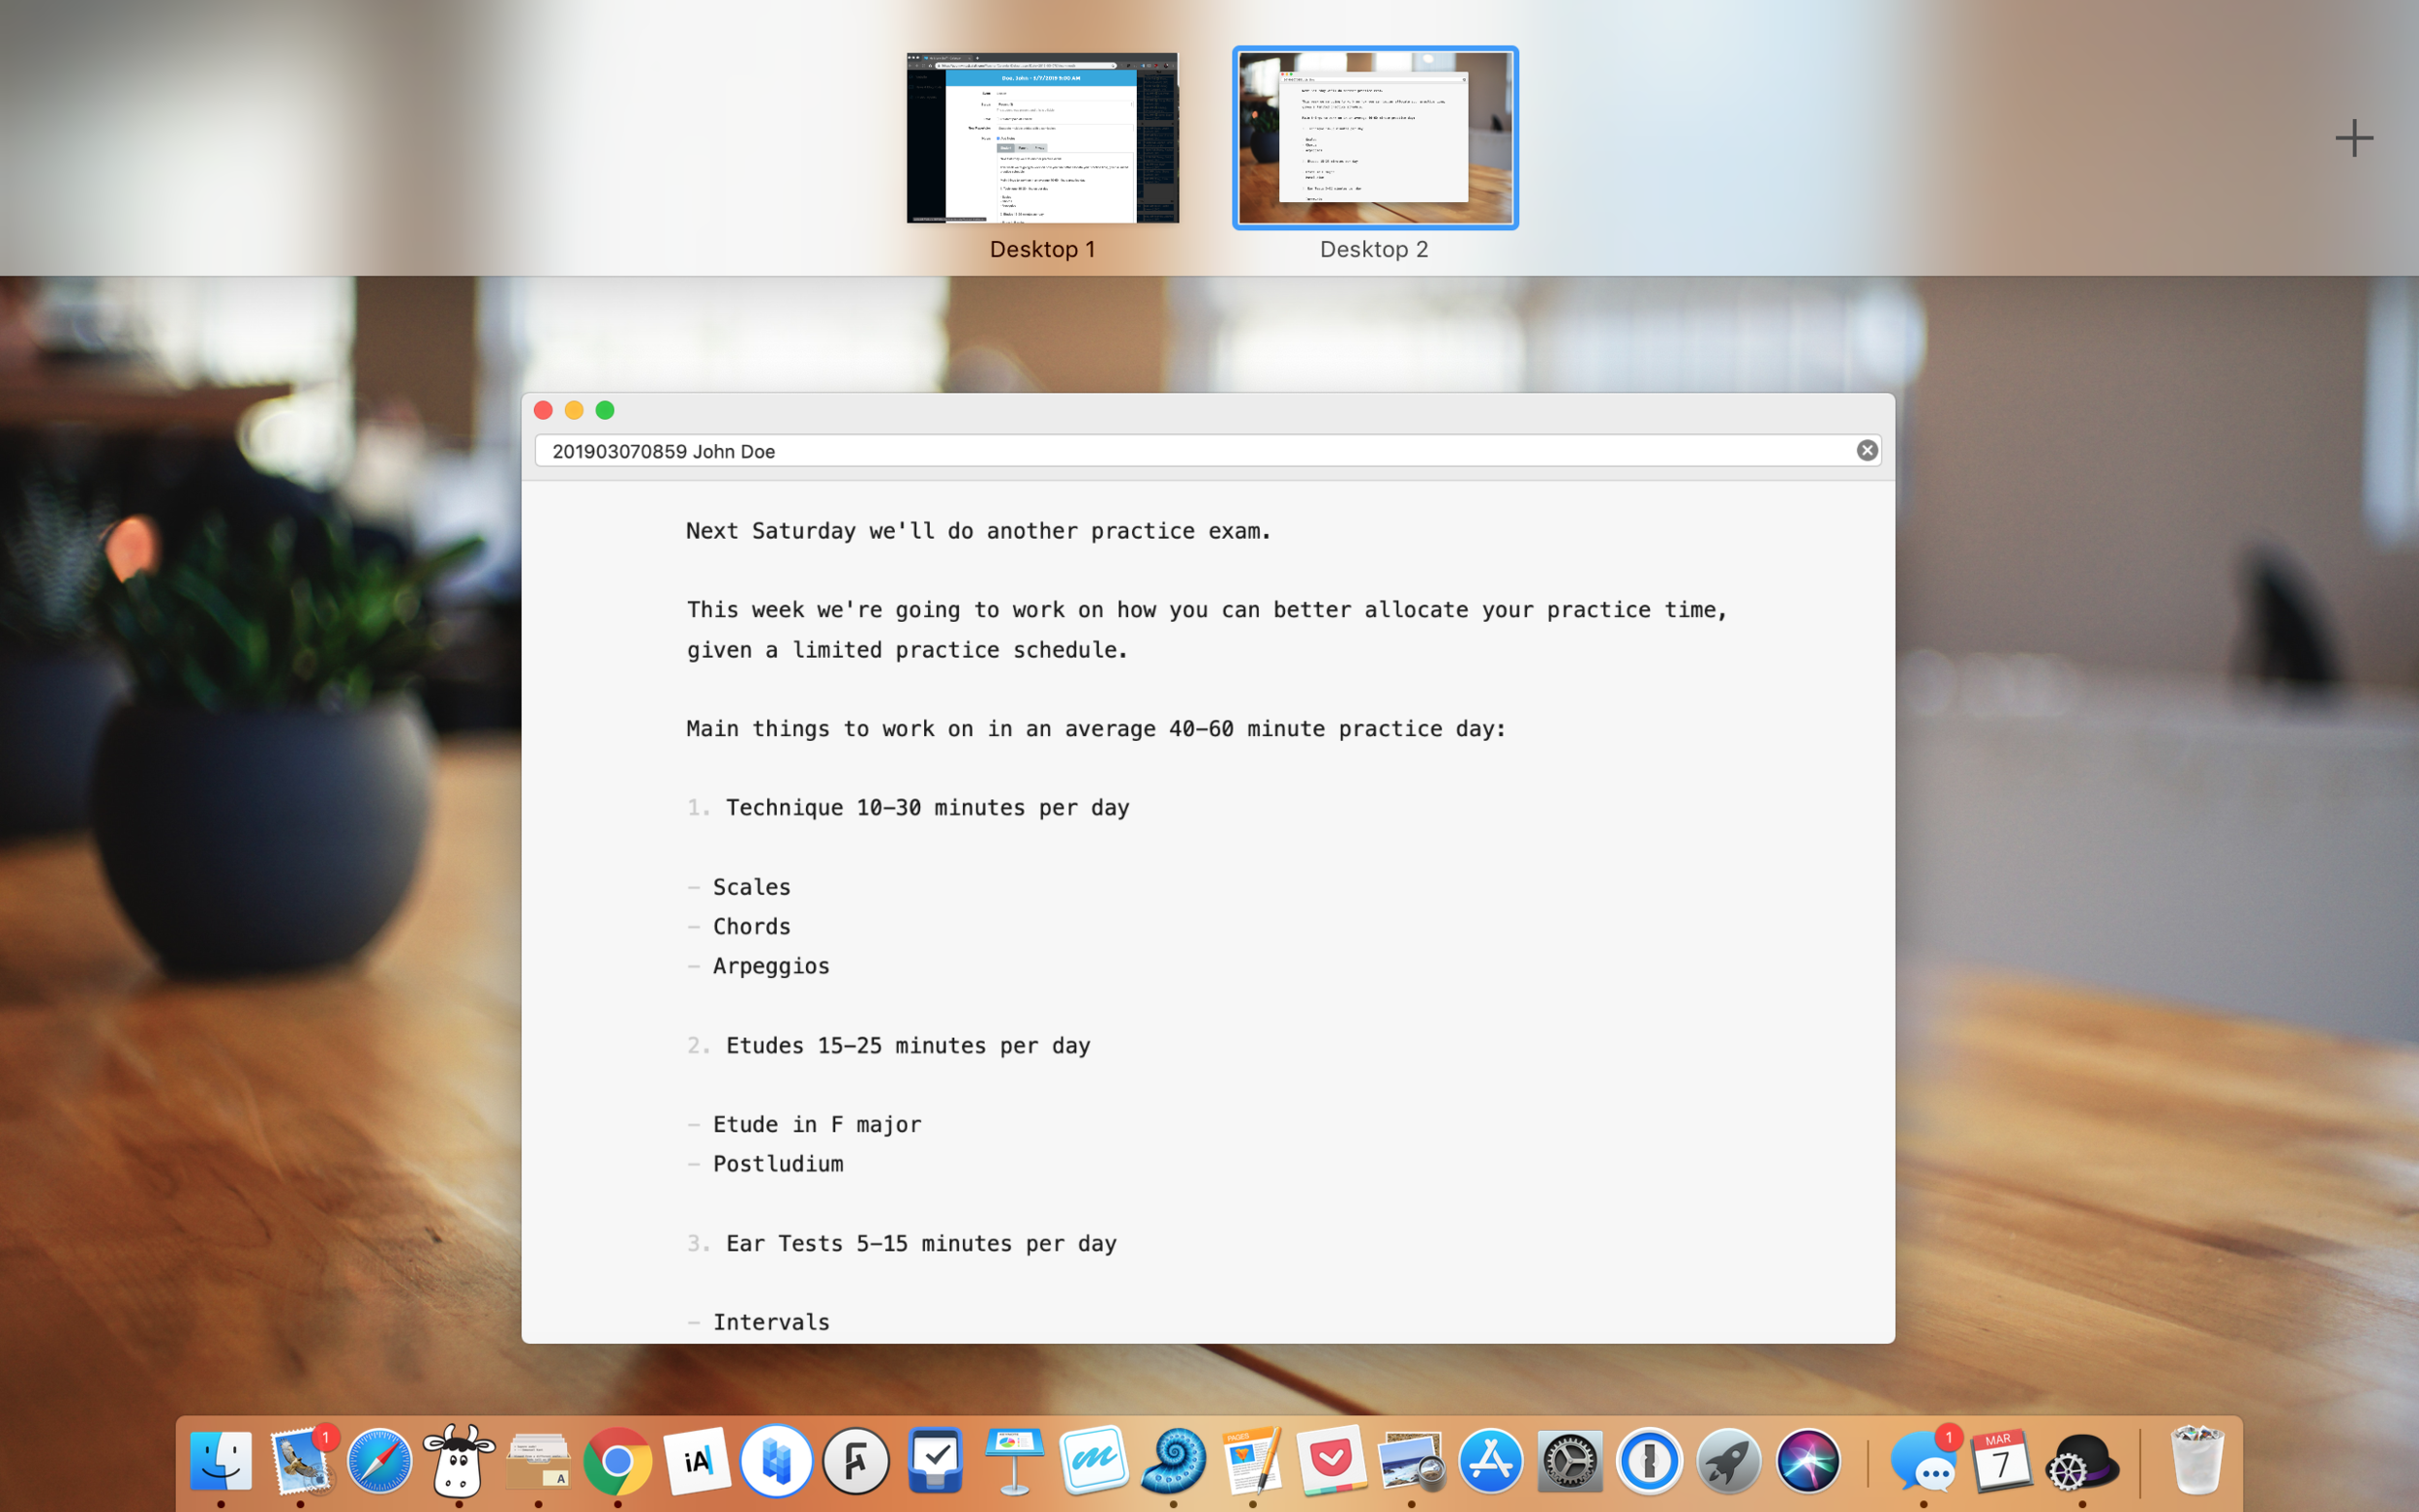Click 'Technique 10–30 minutes per day' line
This screenshot has width=2419, height=1512.
[x=927, y=808]
